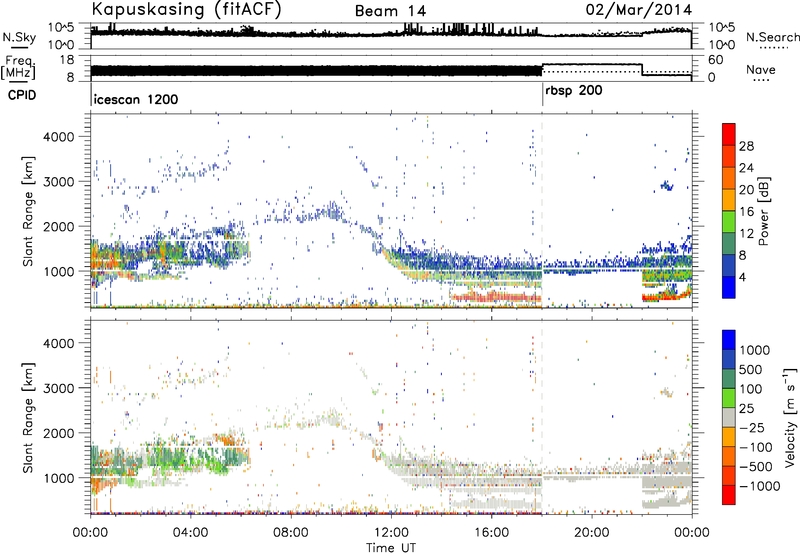
Task: Click the 'Time UT' axis label
Action: [x=391, y=547]
